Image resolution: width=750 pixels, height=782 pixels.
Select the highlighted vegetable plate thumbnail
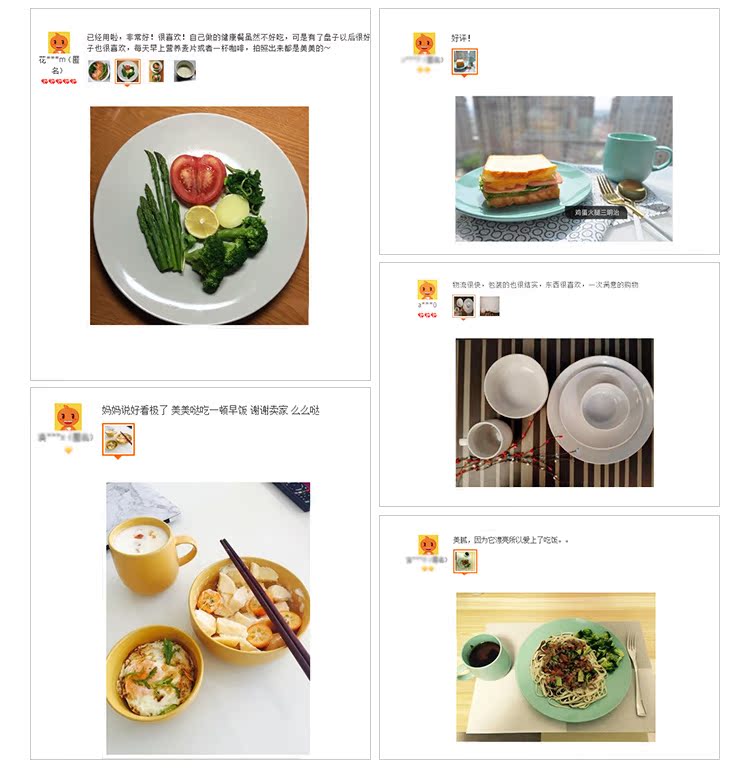click(128, 71)
